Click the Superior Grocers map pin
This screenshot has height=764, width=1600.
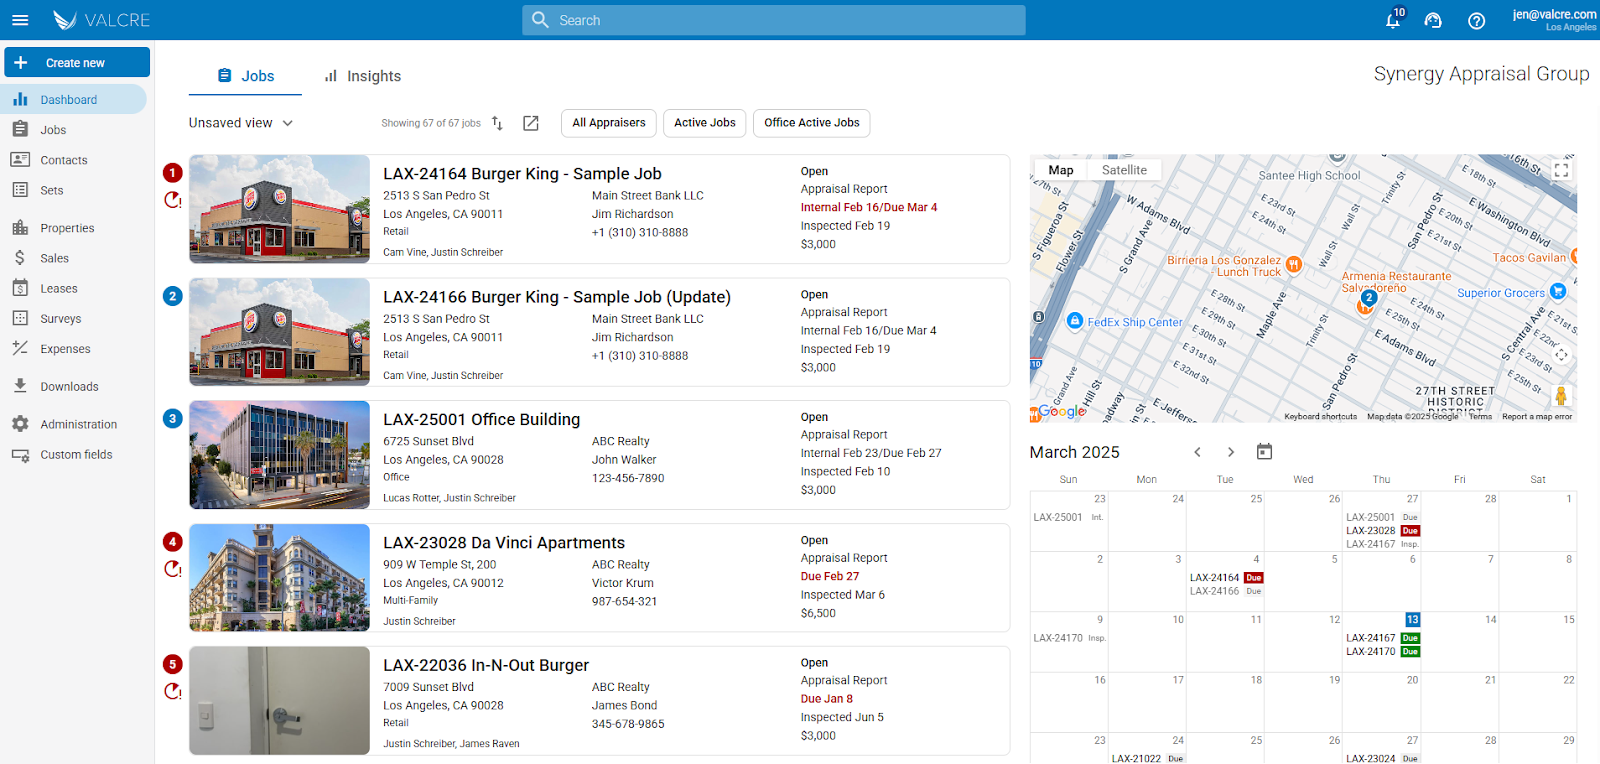pos(1557,292)
